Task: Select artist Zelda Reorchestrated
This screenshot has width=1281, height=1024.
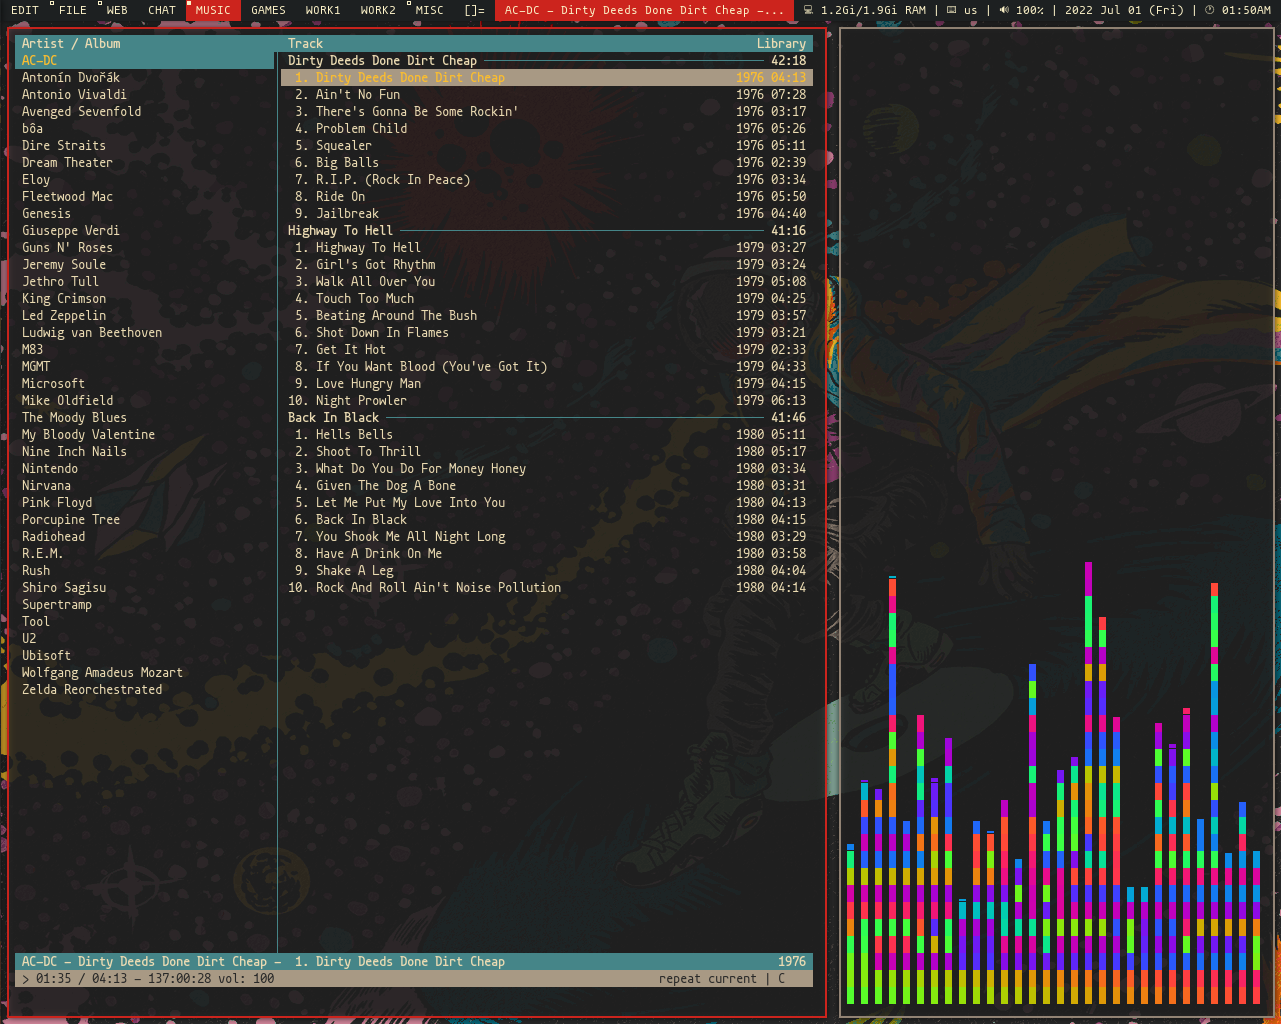Action: 145,690
